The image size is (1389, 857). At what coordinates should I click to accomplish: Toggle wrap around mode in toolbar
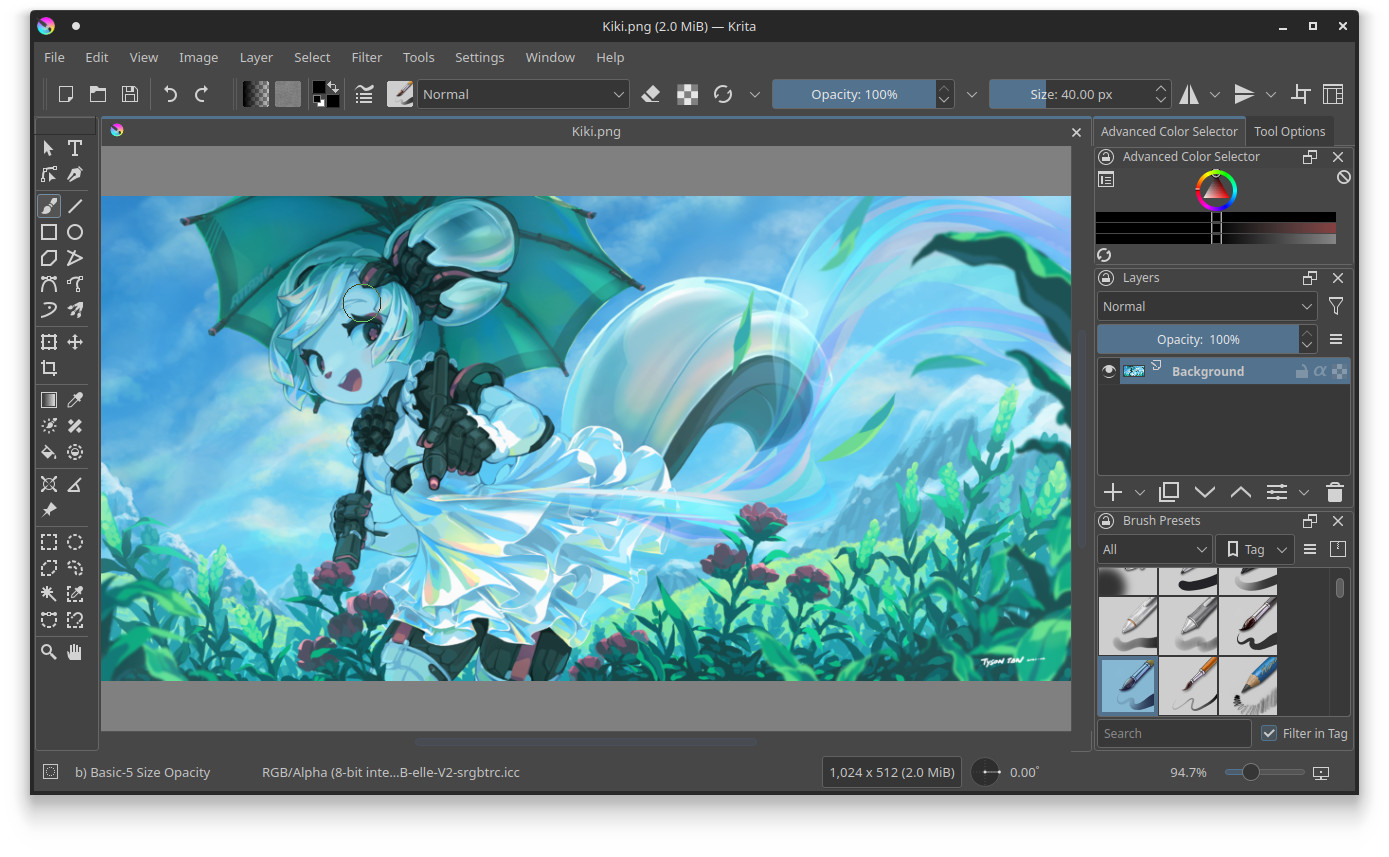coord(1301,94)
